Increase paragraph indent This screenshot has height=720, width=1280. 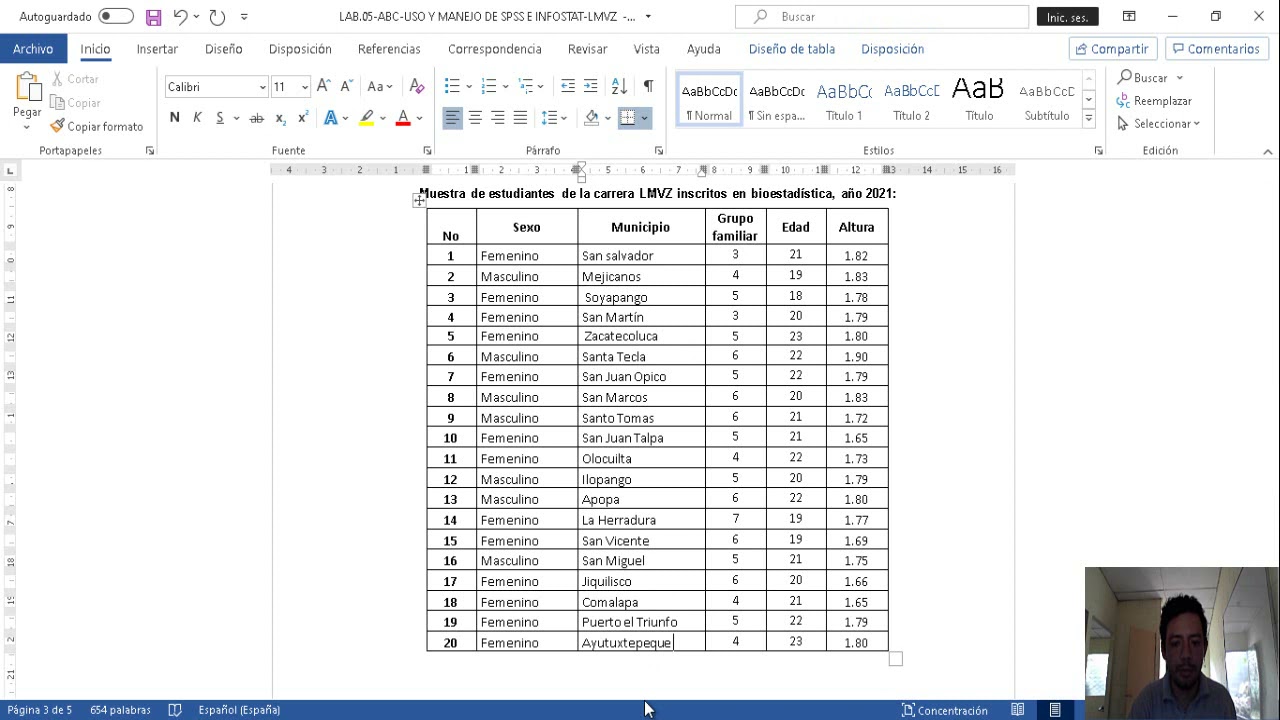pyautogui.click(x=591, y=87)
